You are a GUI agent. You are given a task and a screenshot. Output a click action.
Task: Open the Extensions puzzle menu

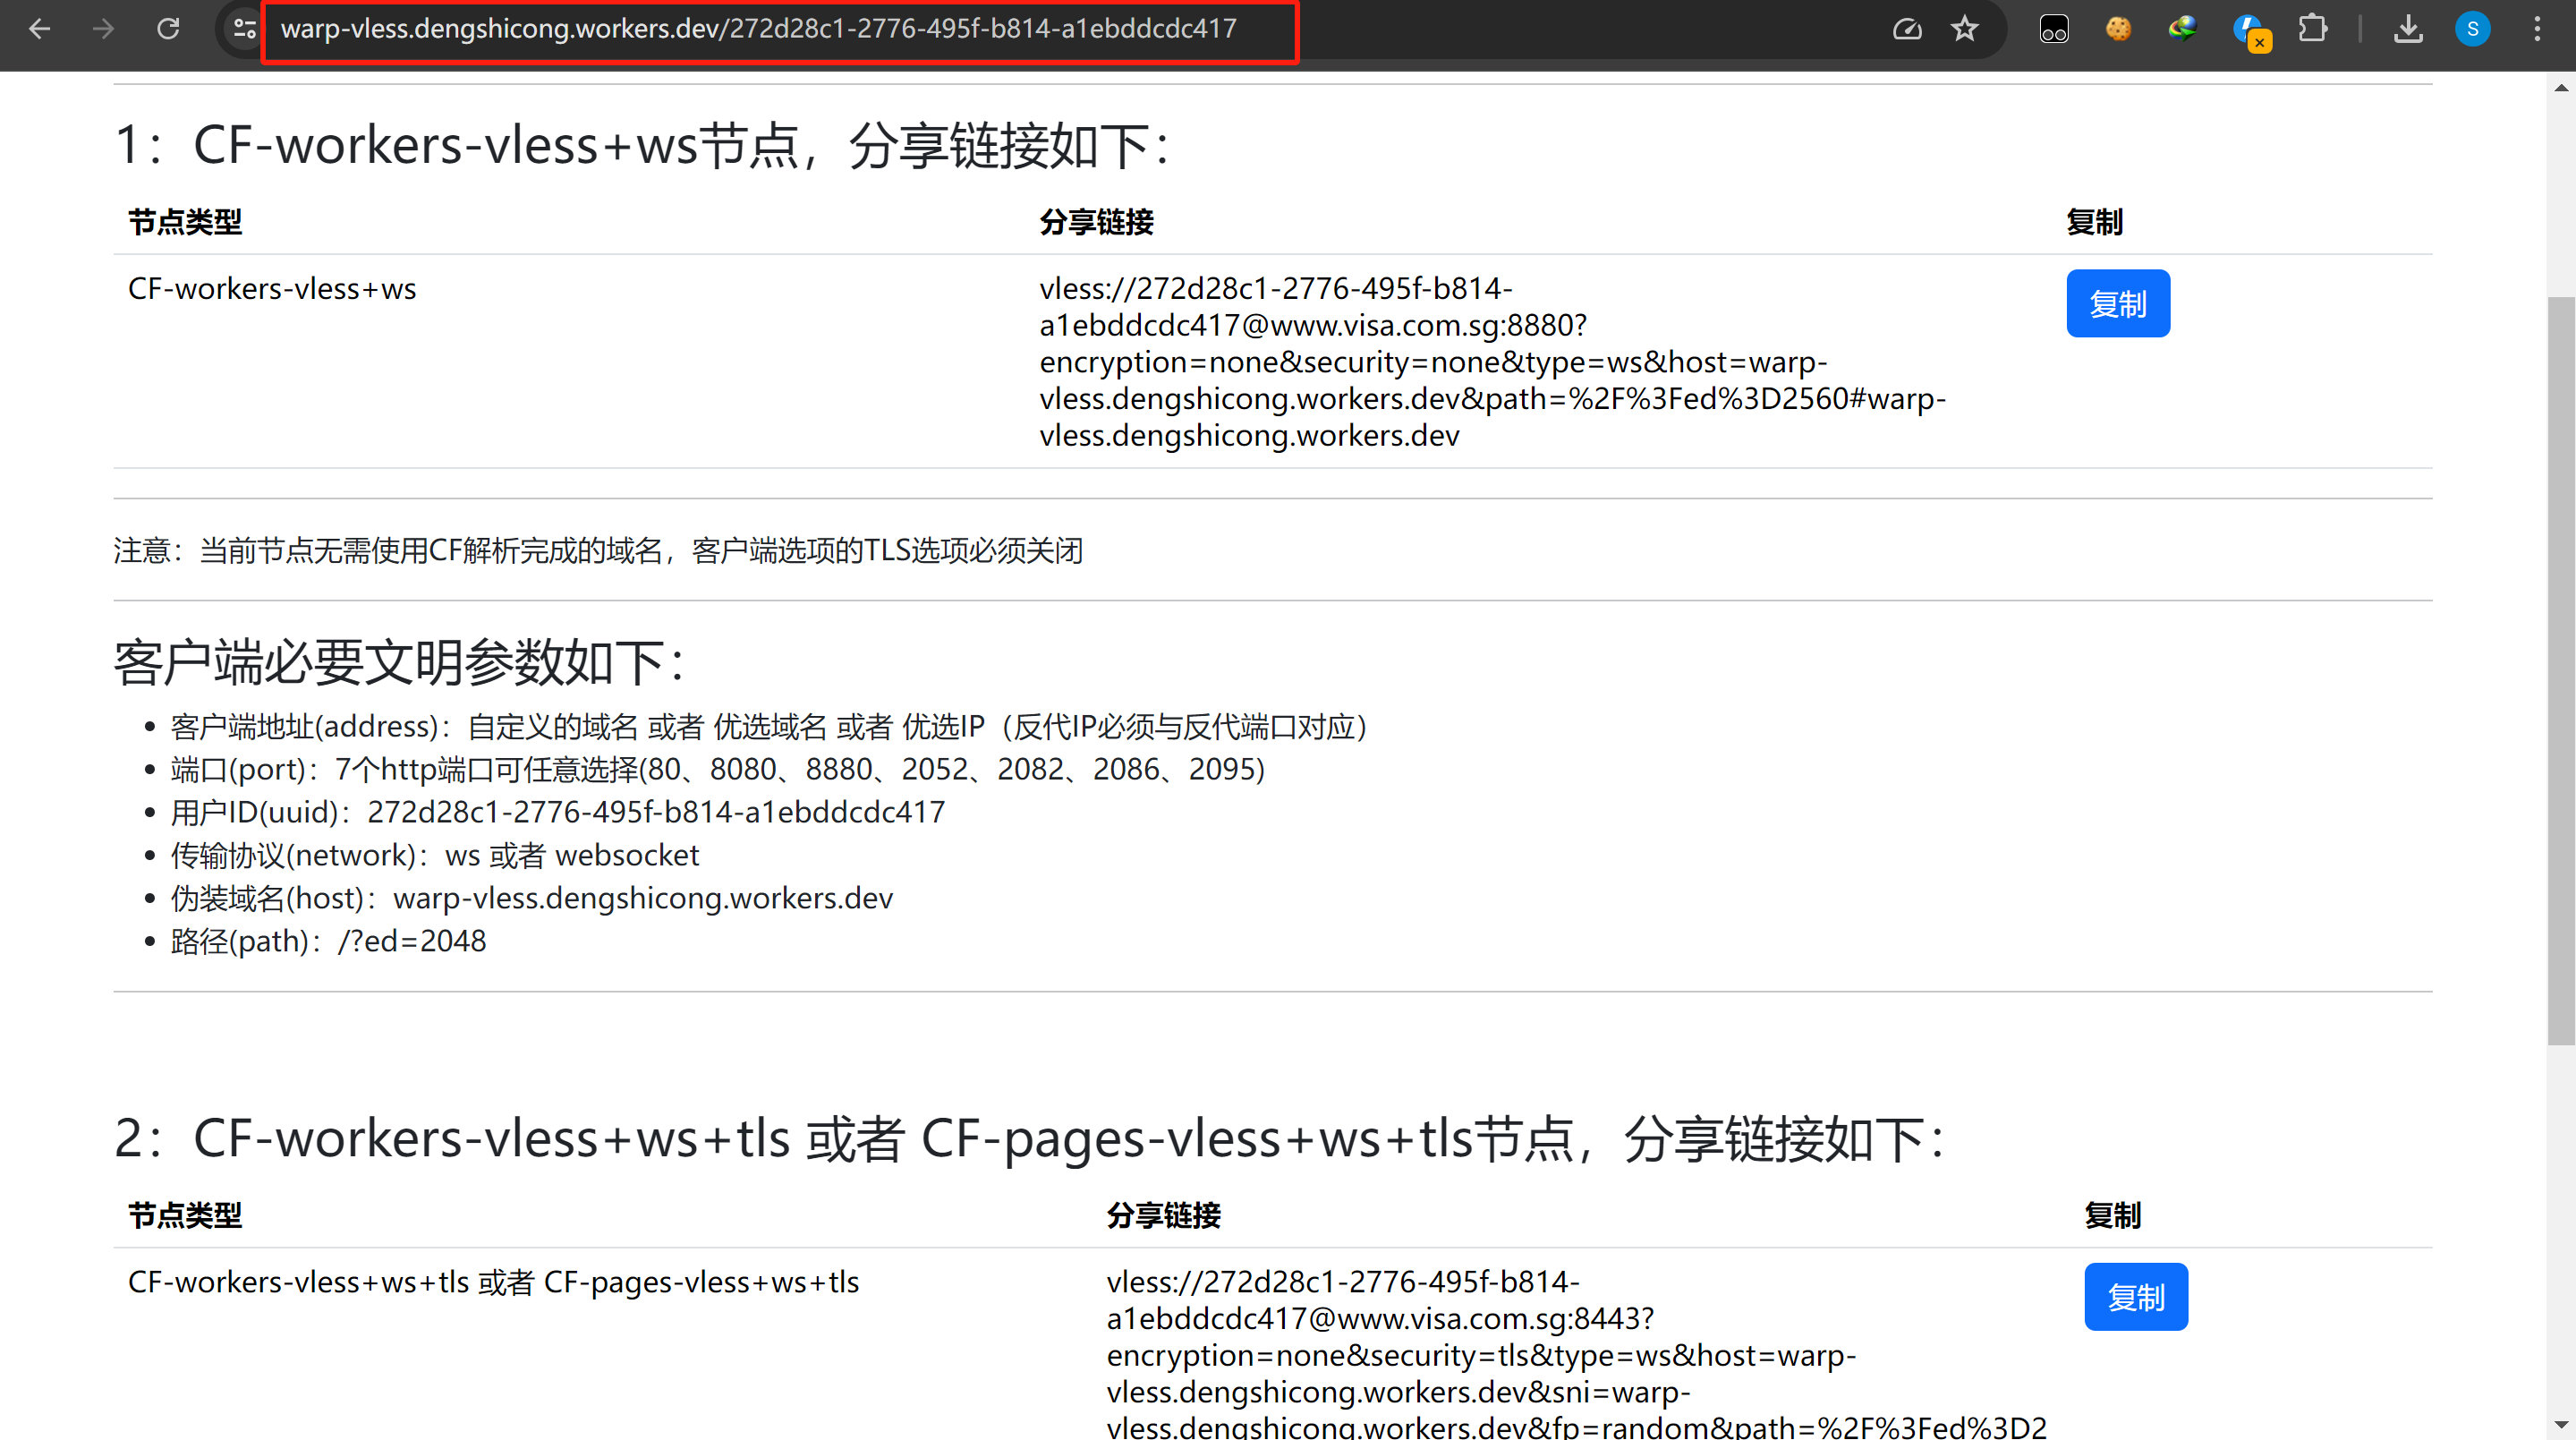pos(2312,29)
